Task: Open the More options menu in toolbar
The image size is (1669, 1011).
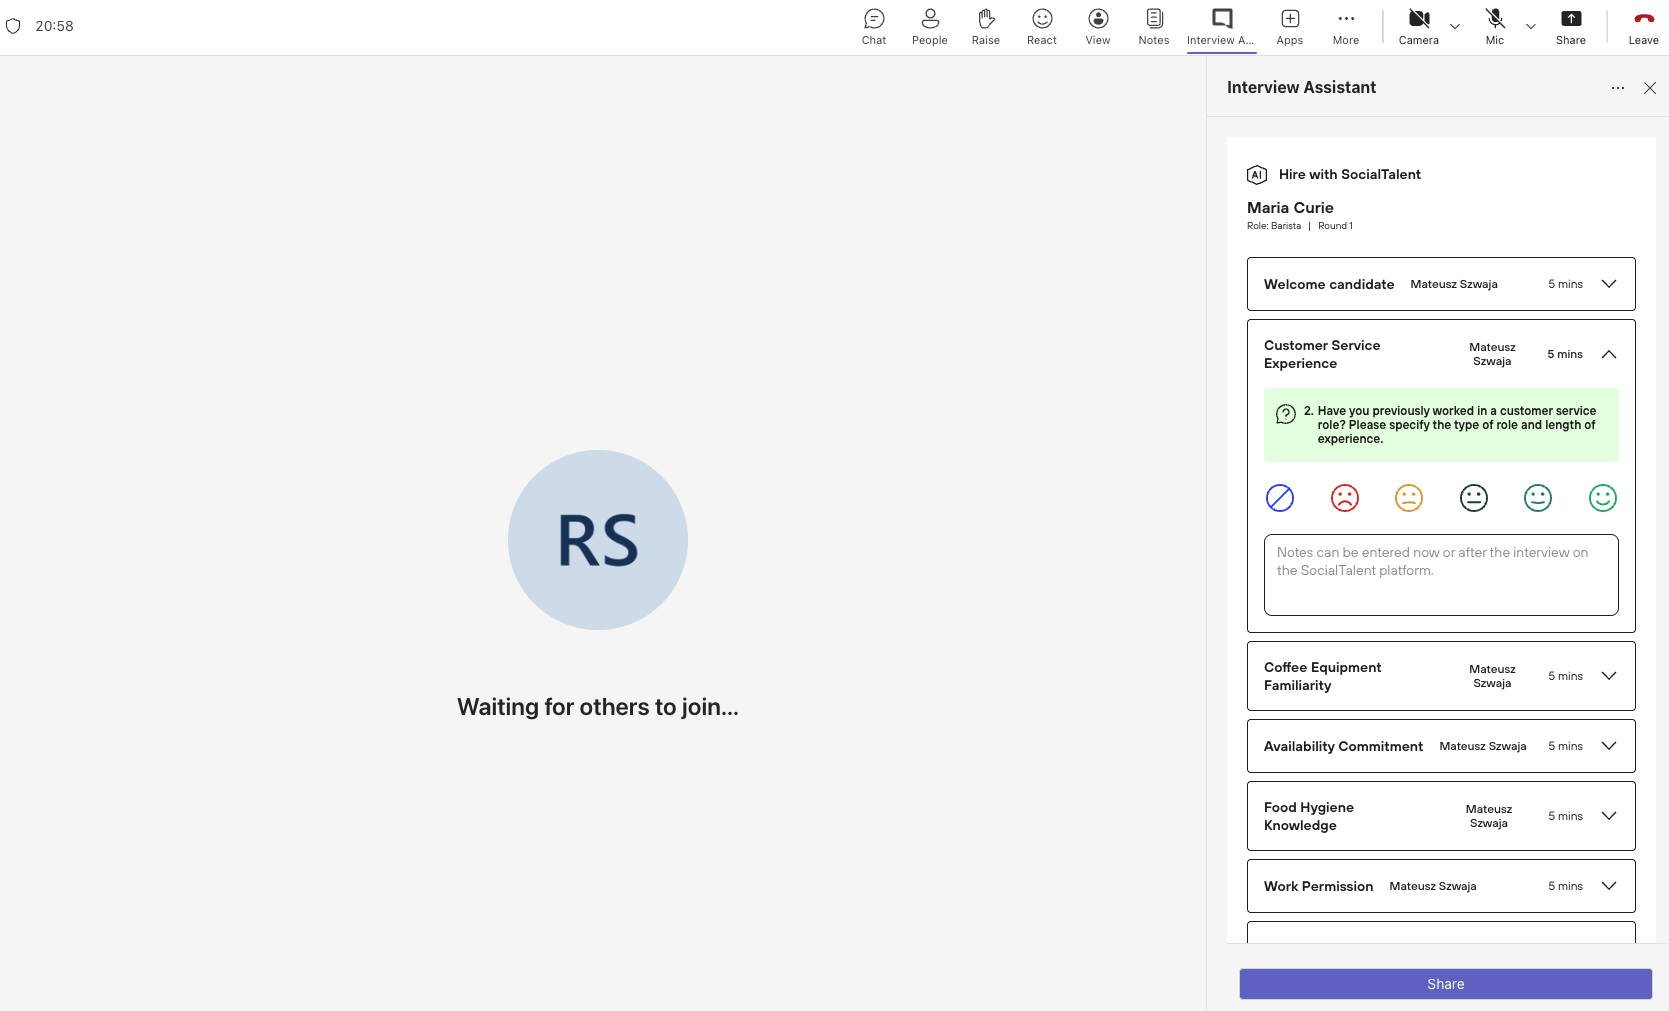Action: click(x=1345, y=27)
